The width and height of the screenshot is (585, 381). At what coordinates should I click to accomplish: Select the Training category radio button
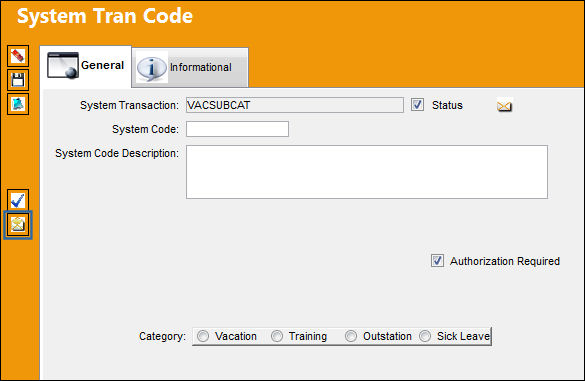tap(277, 336)
